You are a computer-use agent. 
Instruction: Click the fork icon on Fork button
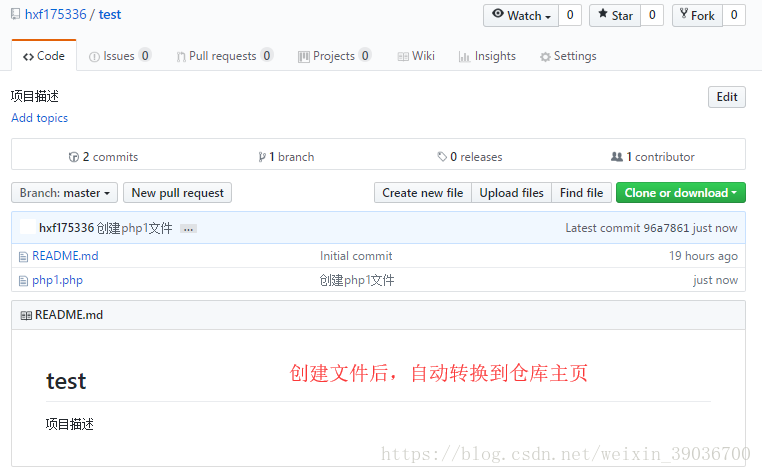684,14
